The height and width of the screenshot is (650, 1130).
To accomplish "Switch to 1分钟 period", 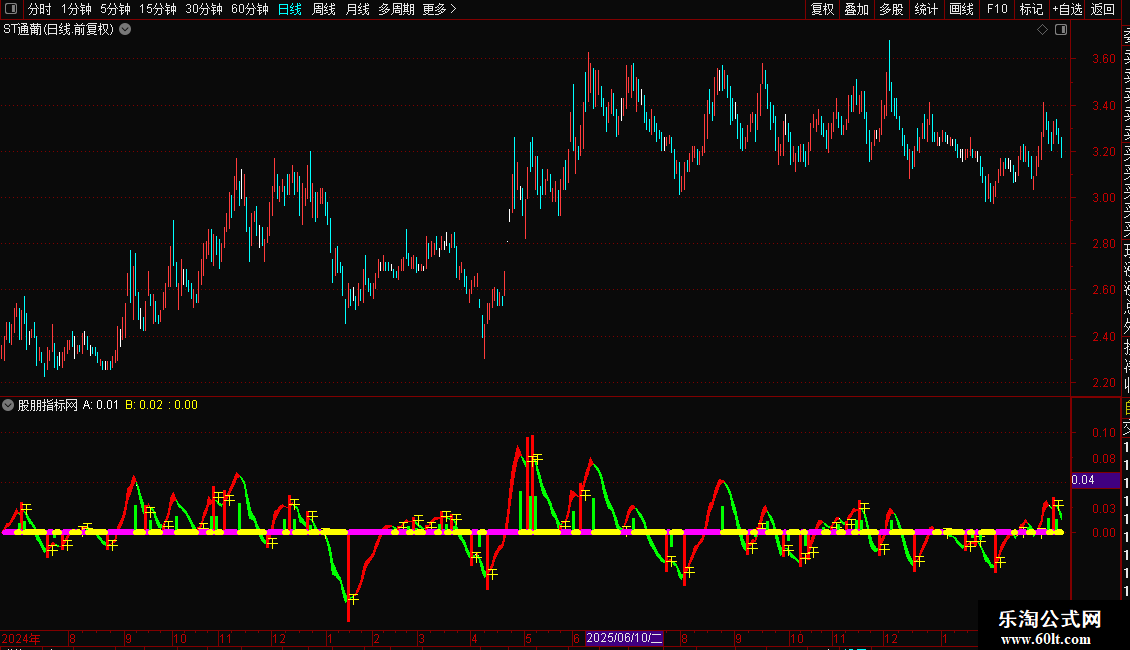I will coord(76,9).
